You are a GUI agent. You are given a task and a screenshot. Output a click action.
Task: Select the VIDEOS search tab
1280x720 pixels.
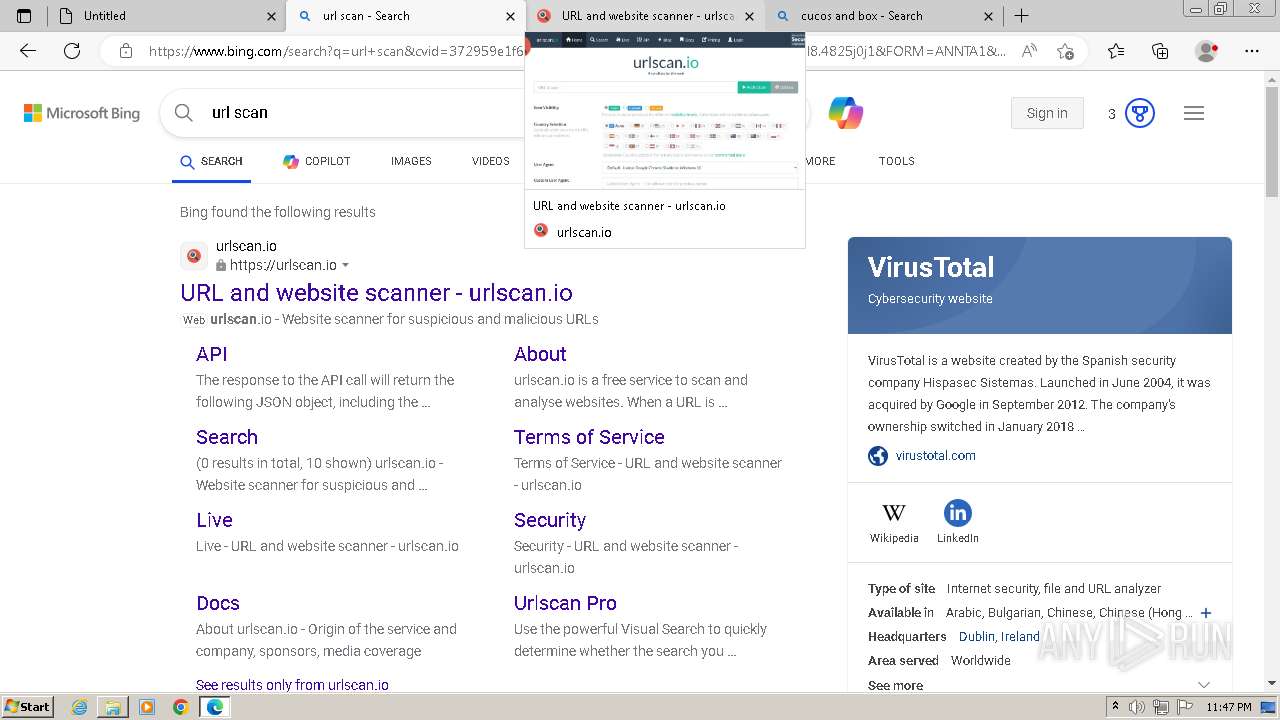click(x=490, y=161)
